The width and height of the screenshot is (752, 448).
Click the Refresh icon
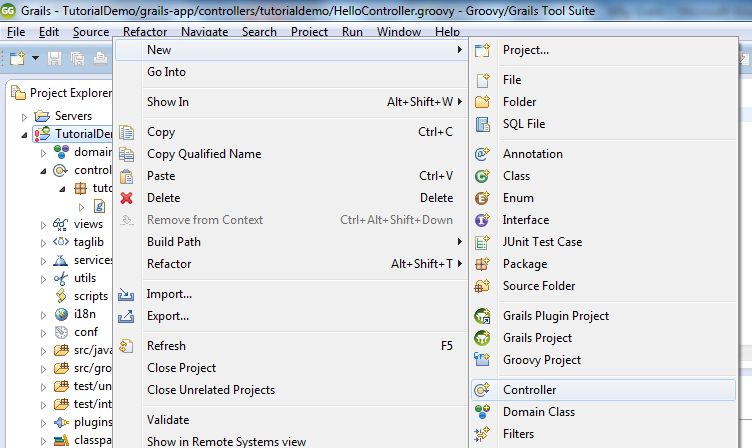[126, 346]
